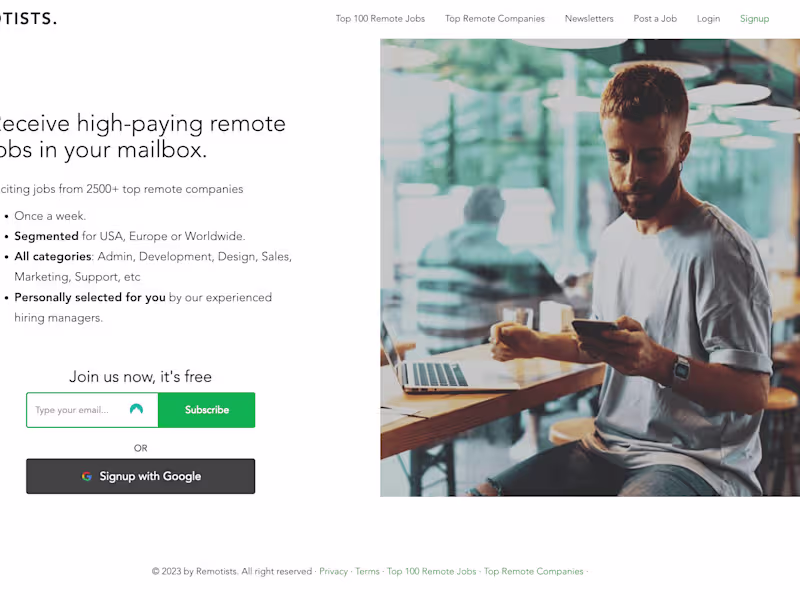Click the teal password manager icon in email field
This screenshot has width=800, height=600.
click(x=136, y=409)
